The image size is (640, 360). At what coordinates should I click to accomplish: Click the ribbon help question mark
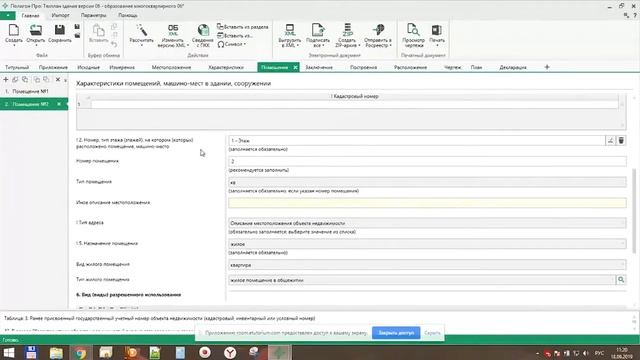pos(635,16)
